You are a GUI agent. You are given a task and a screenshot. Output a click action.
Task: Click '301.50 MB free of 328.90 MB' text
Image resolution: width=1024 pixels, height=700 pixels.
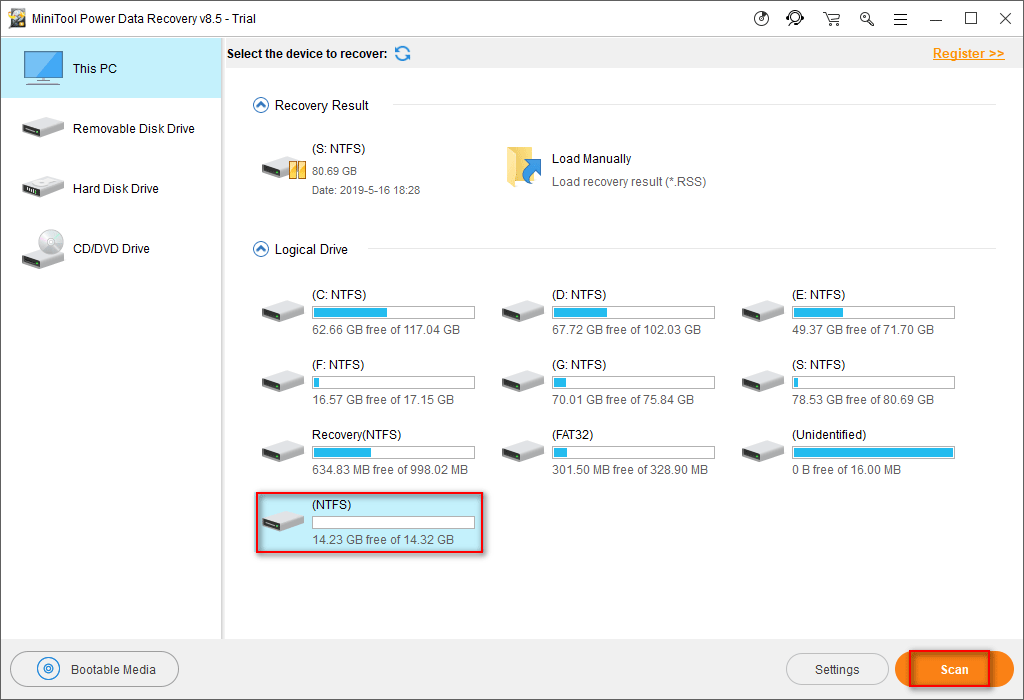point(630,469)
